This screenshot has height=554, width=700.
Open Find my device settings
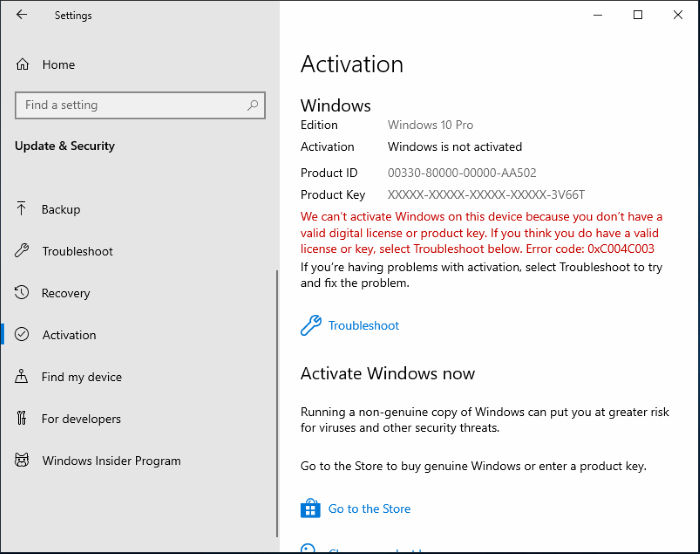[x=81, y=377]
